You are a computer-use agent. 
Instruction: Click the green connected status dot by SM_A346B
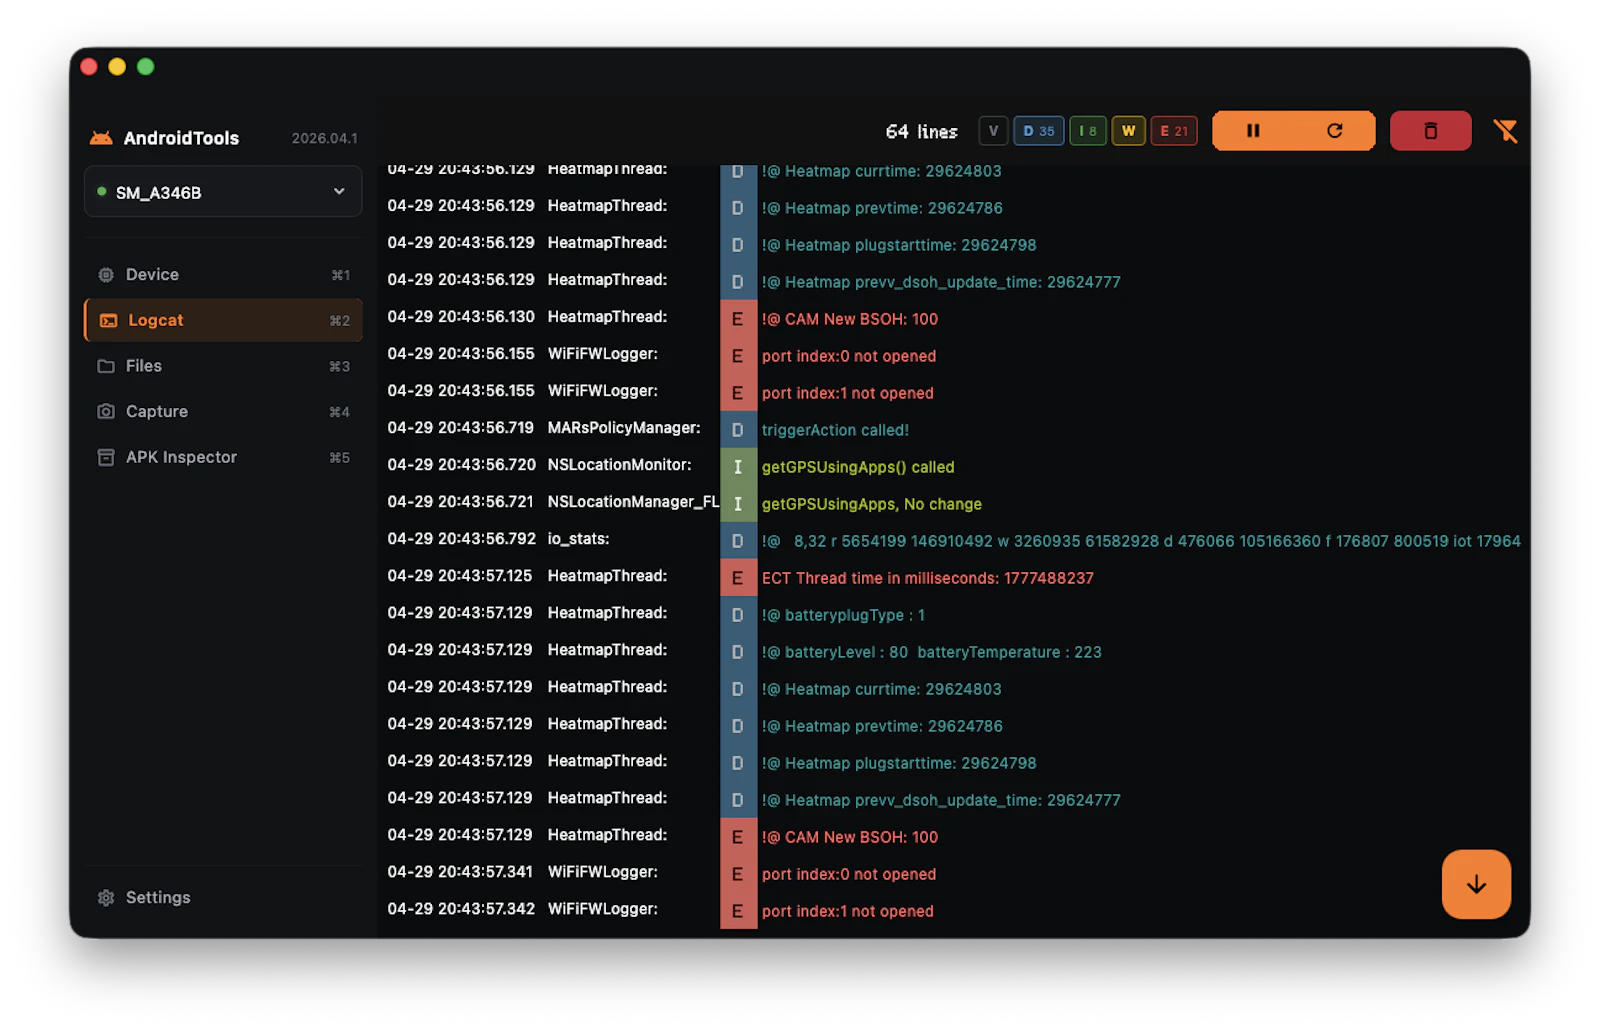click(102, 191)
